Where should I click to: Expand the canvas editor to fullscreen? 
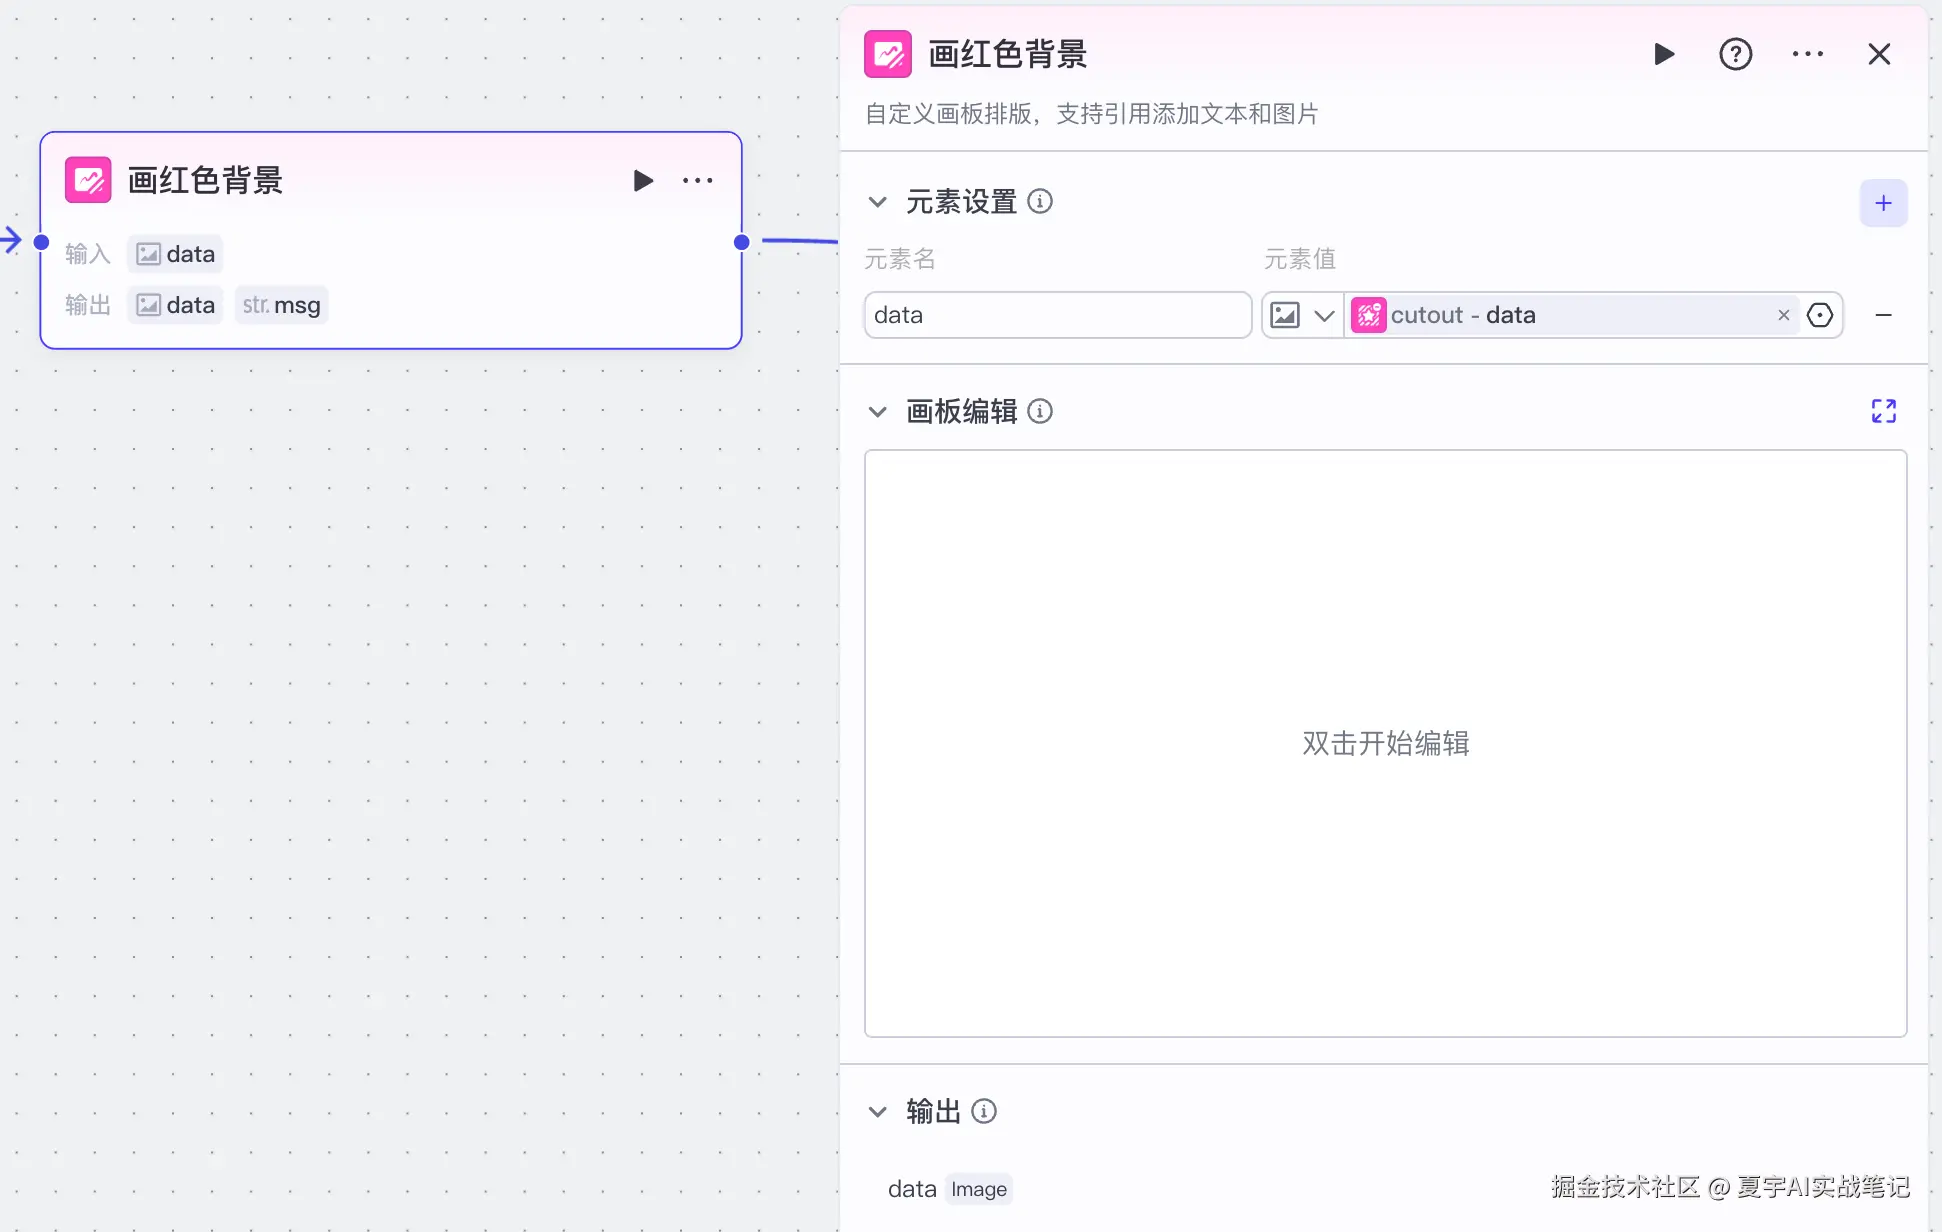(x=1883, y=411)
